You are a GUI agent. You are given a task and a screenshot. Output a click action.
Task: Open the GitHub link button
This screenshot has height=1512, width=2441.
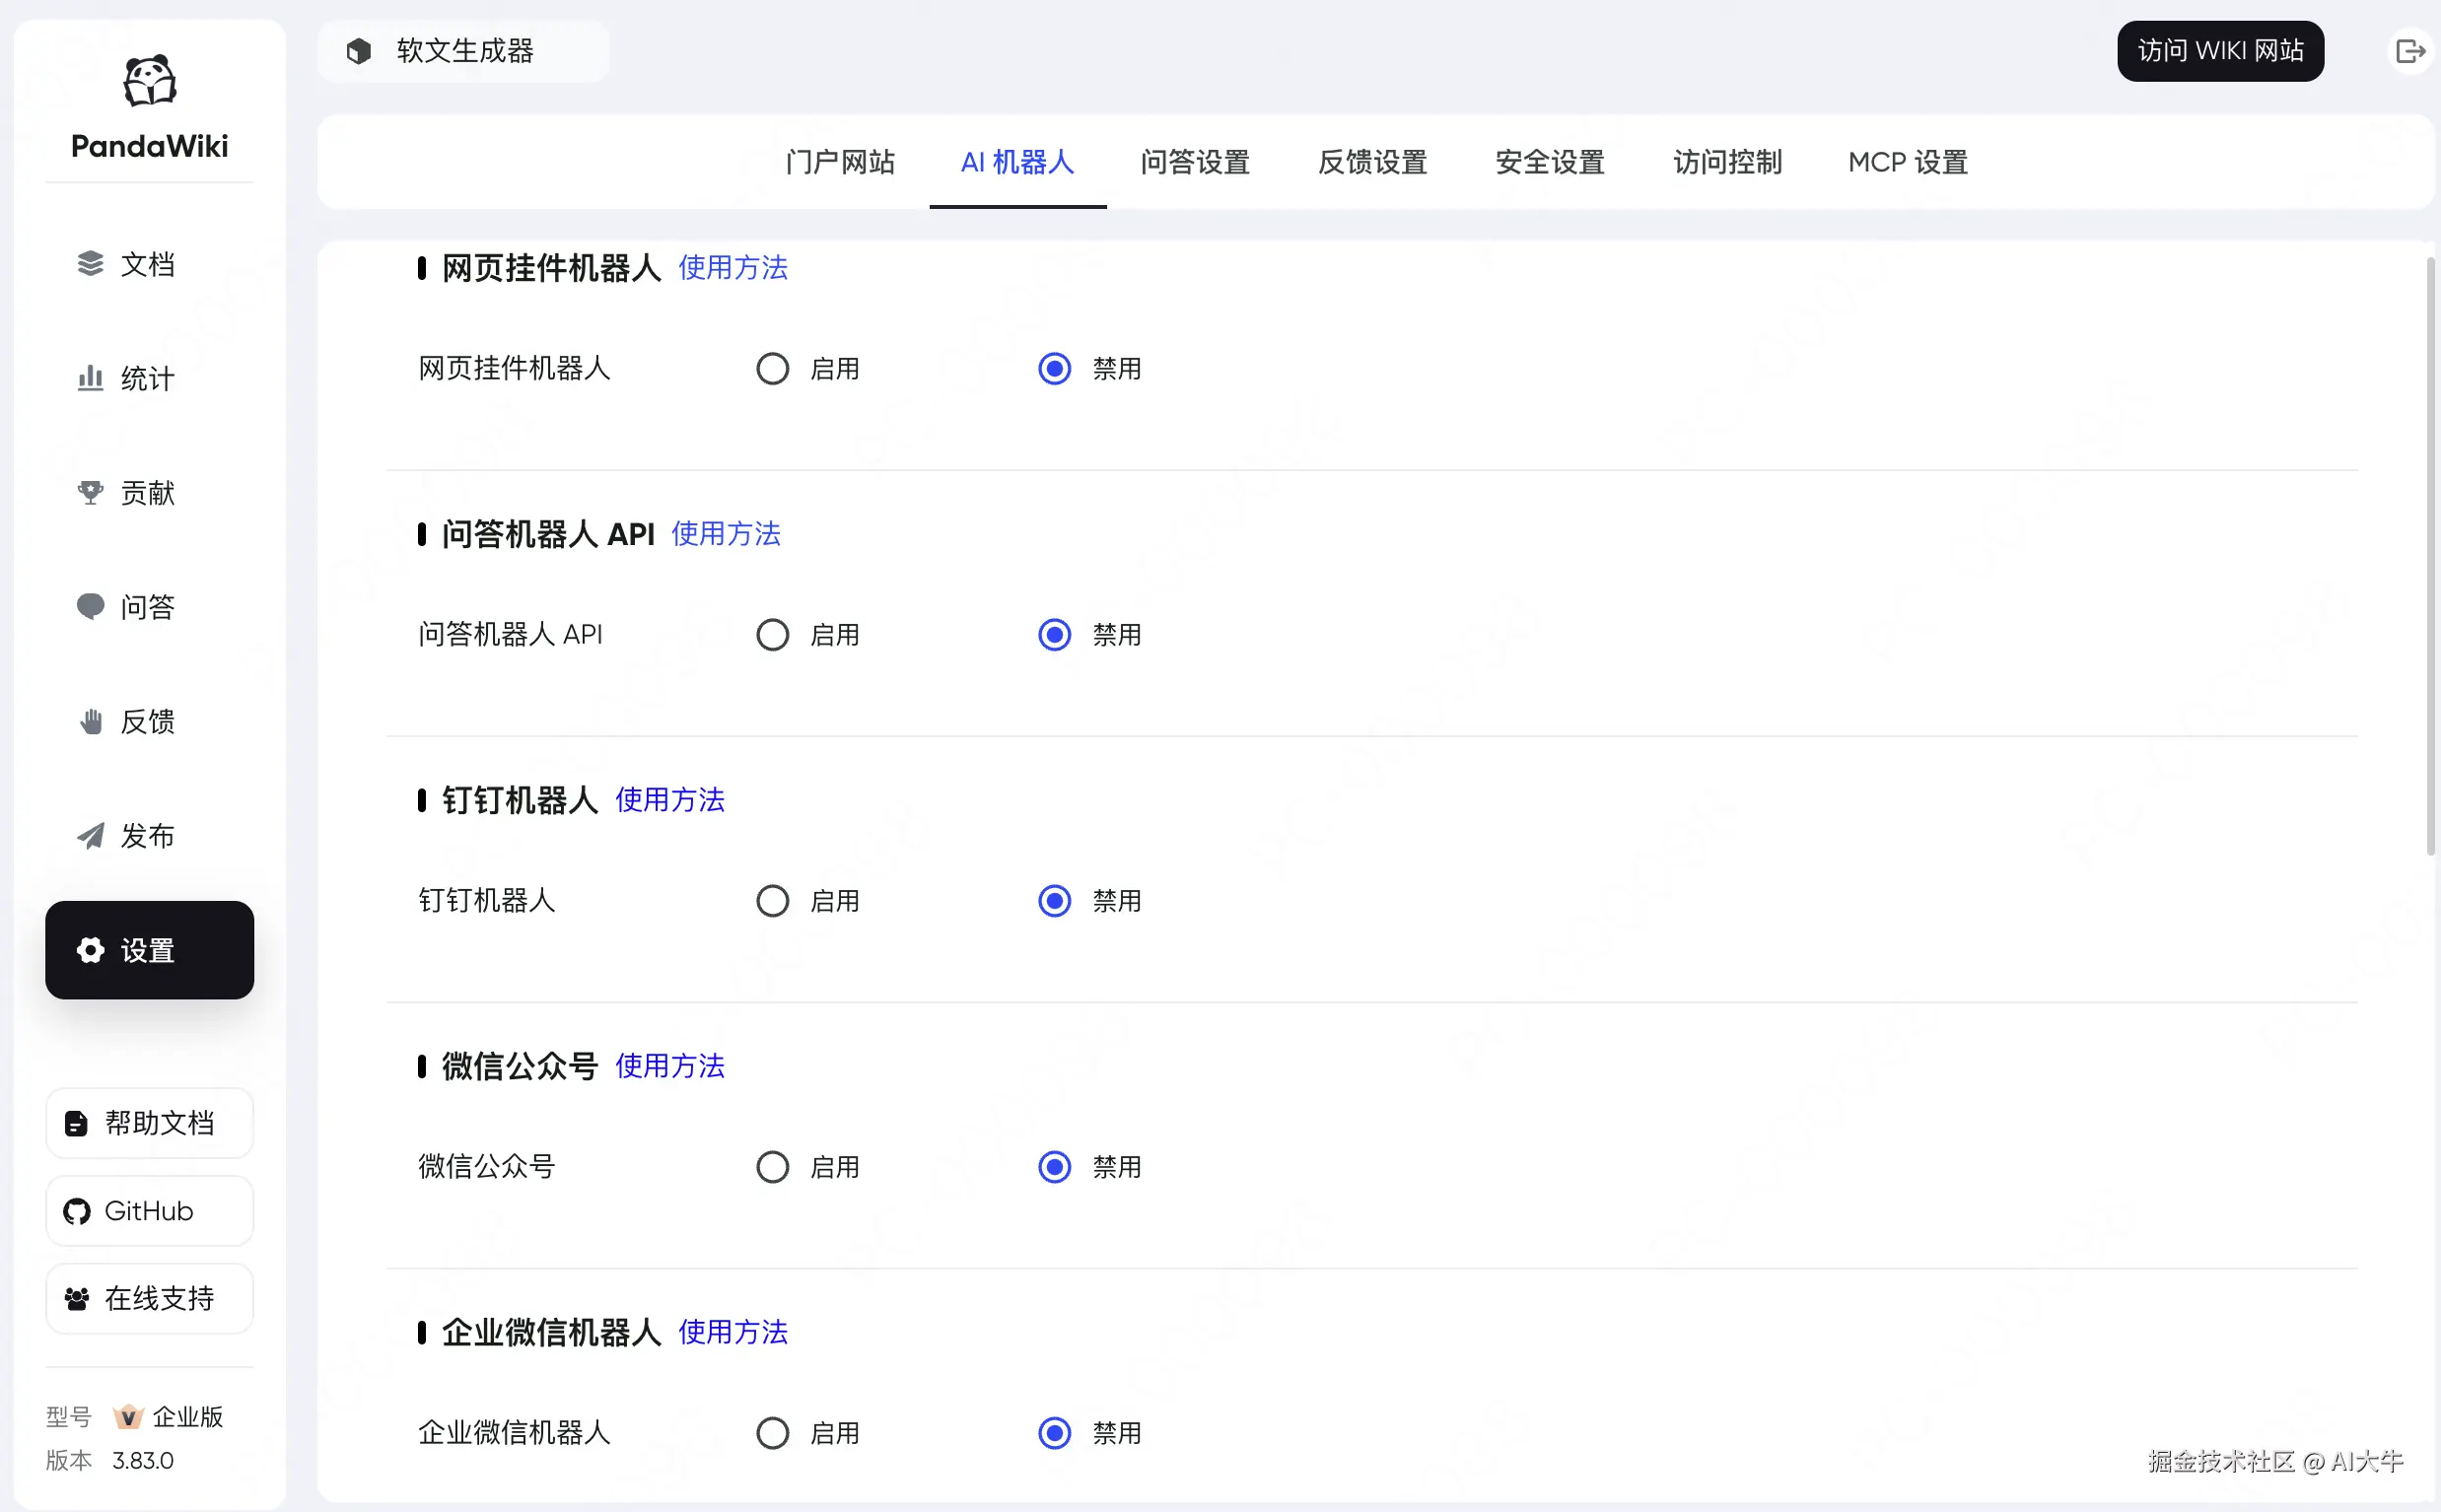pyautogui.click(x=149, y=1211)
